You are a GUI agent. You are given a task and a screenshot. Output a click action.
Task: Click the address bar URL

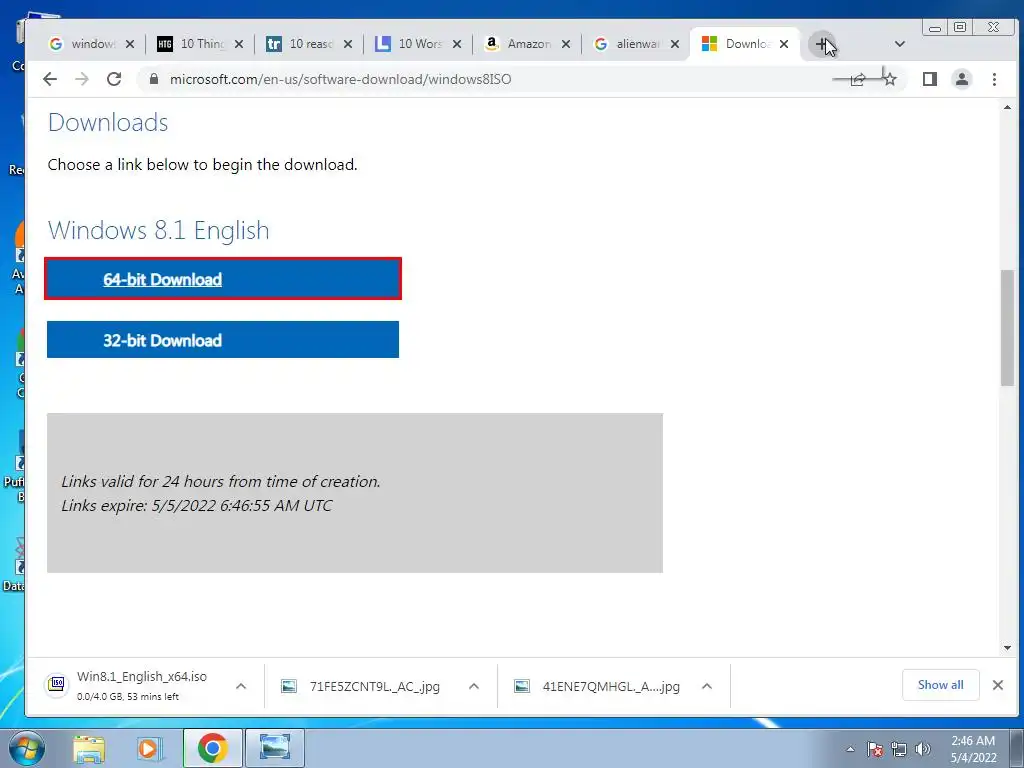coord(340,79)
